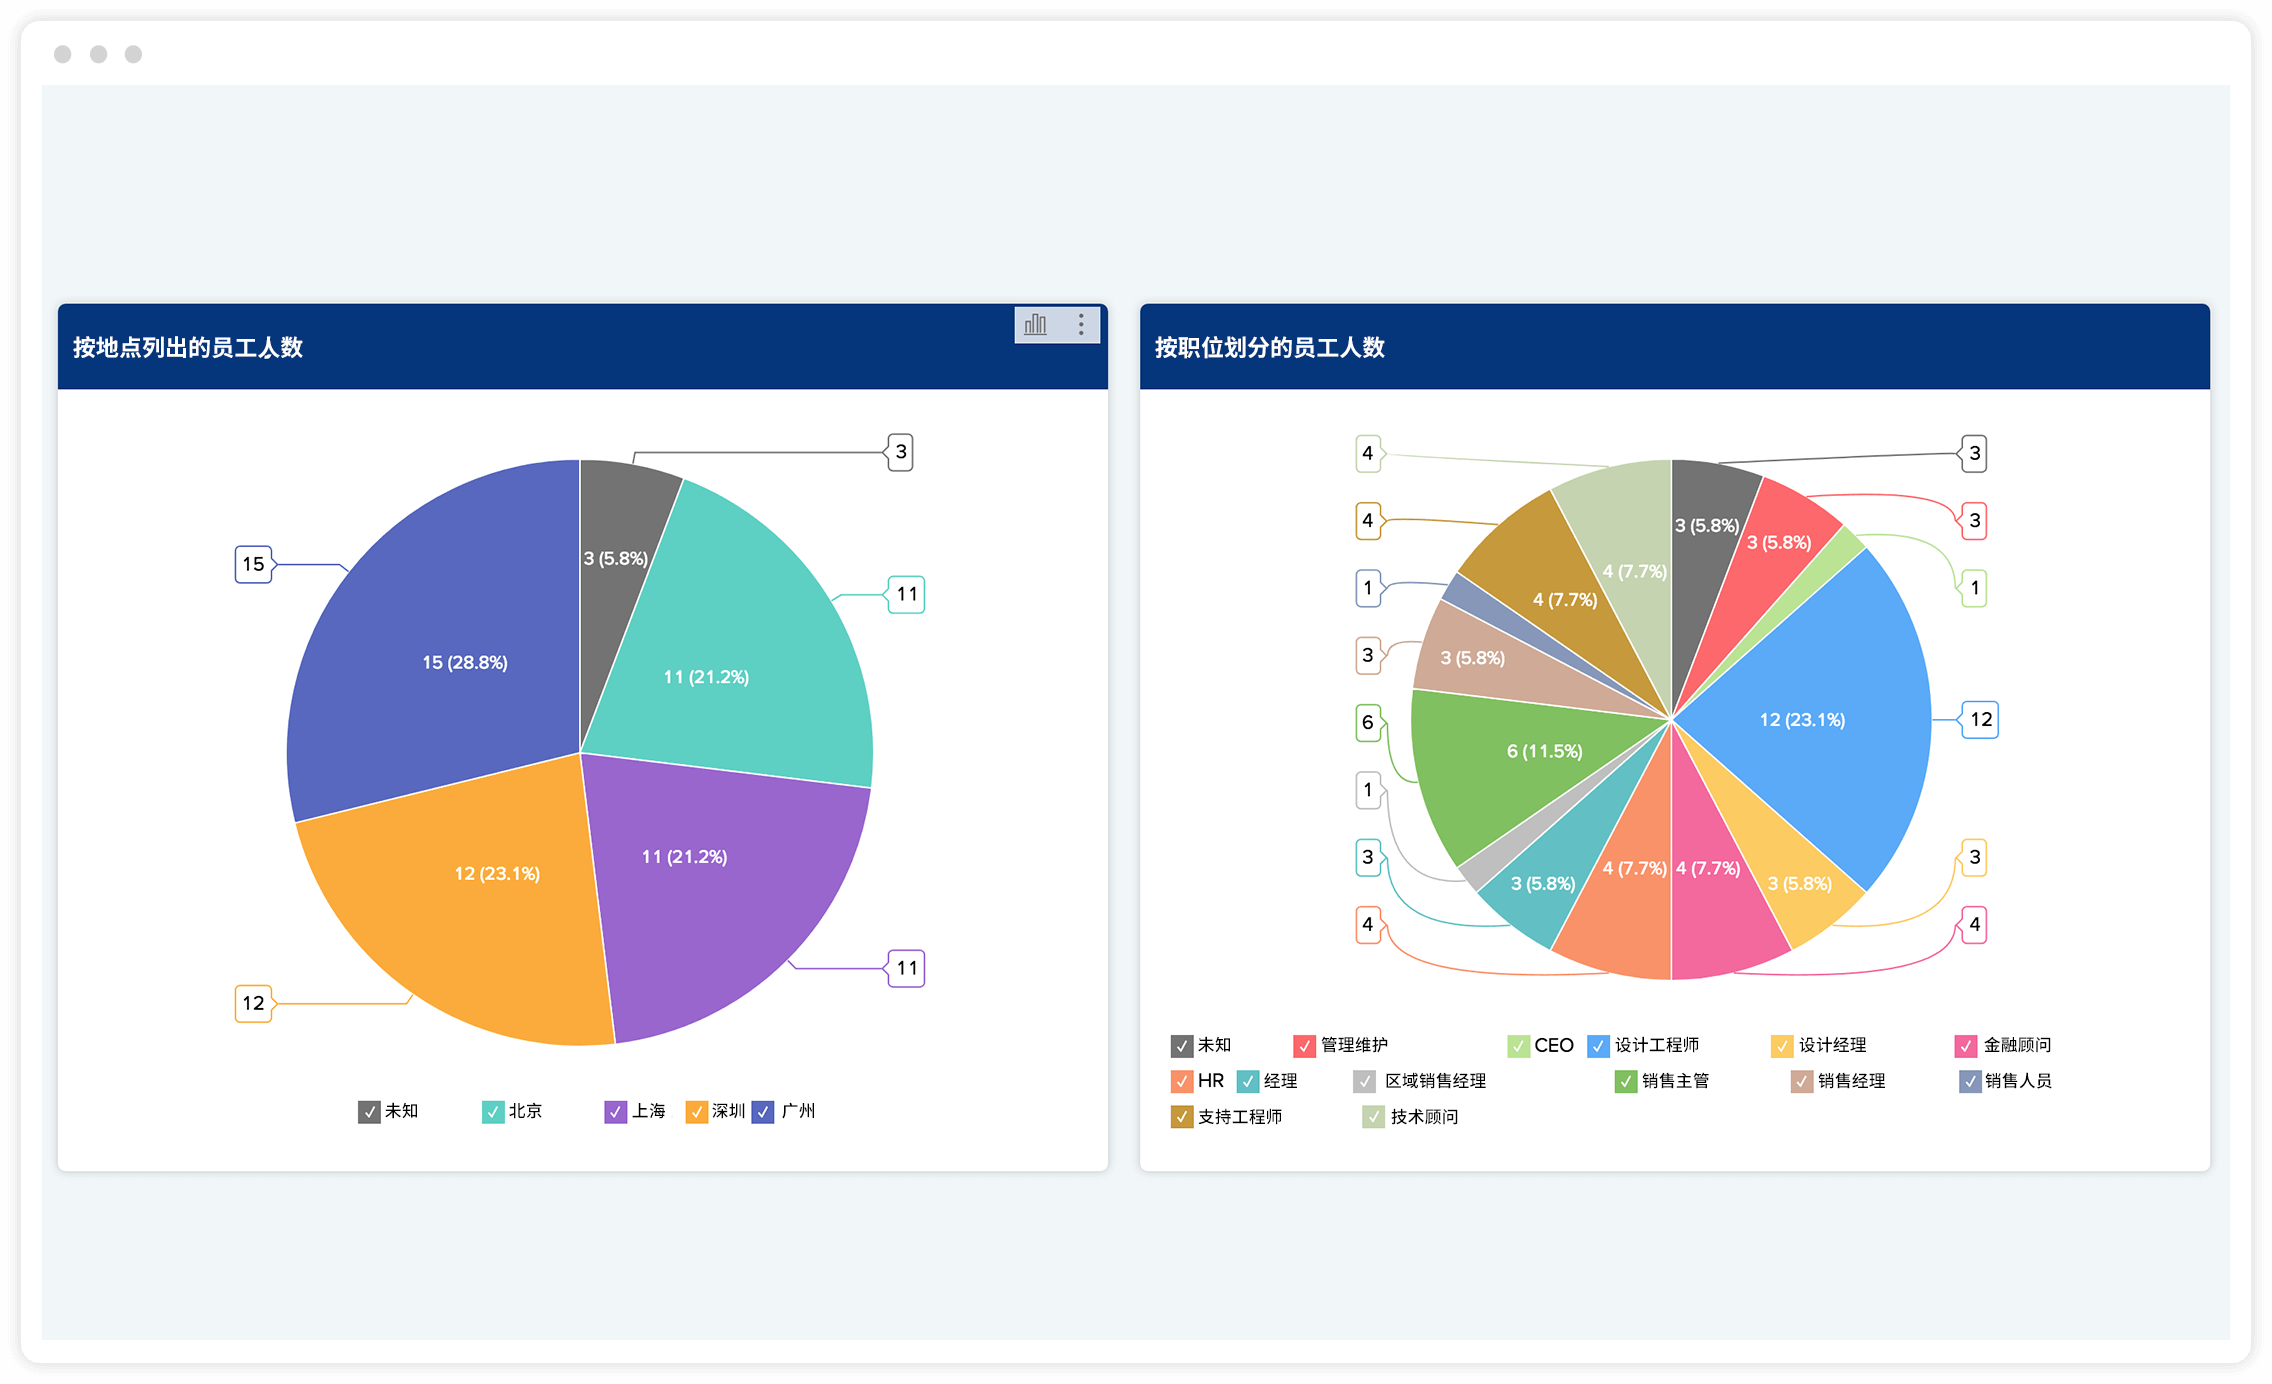Toggle the 上海 legend checkbox
Image resolution: width=2272 pixels, height=1384 pixels.
(x=615, y=1112)
